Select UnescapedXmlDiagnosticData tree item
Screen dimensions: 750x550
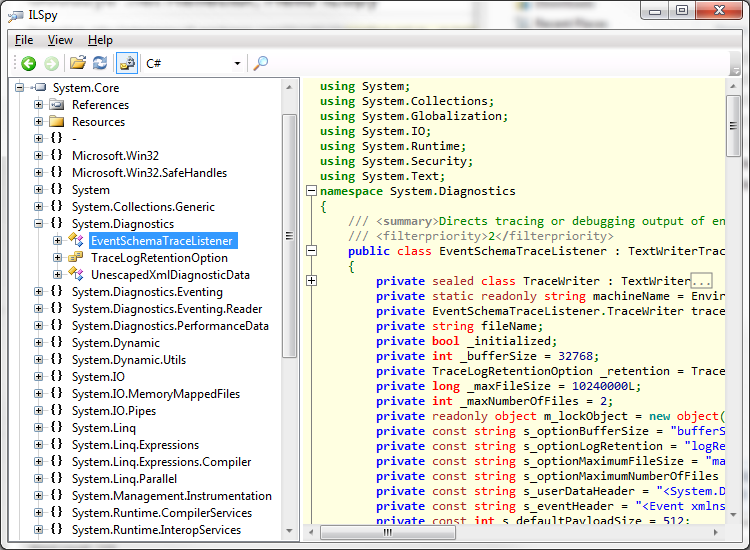tap(169, 275)
